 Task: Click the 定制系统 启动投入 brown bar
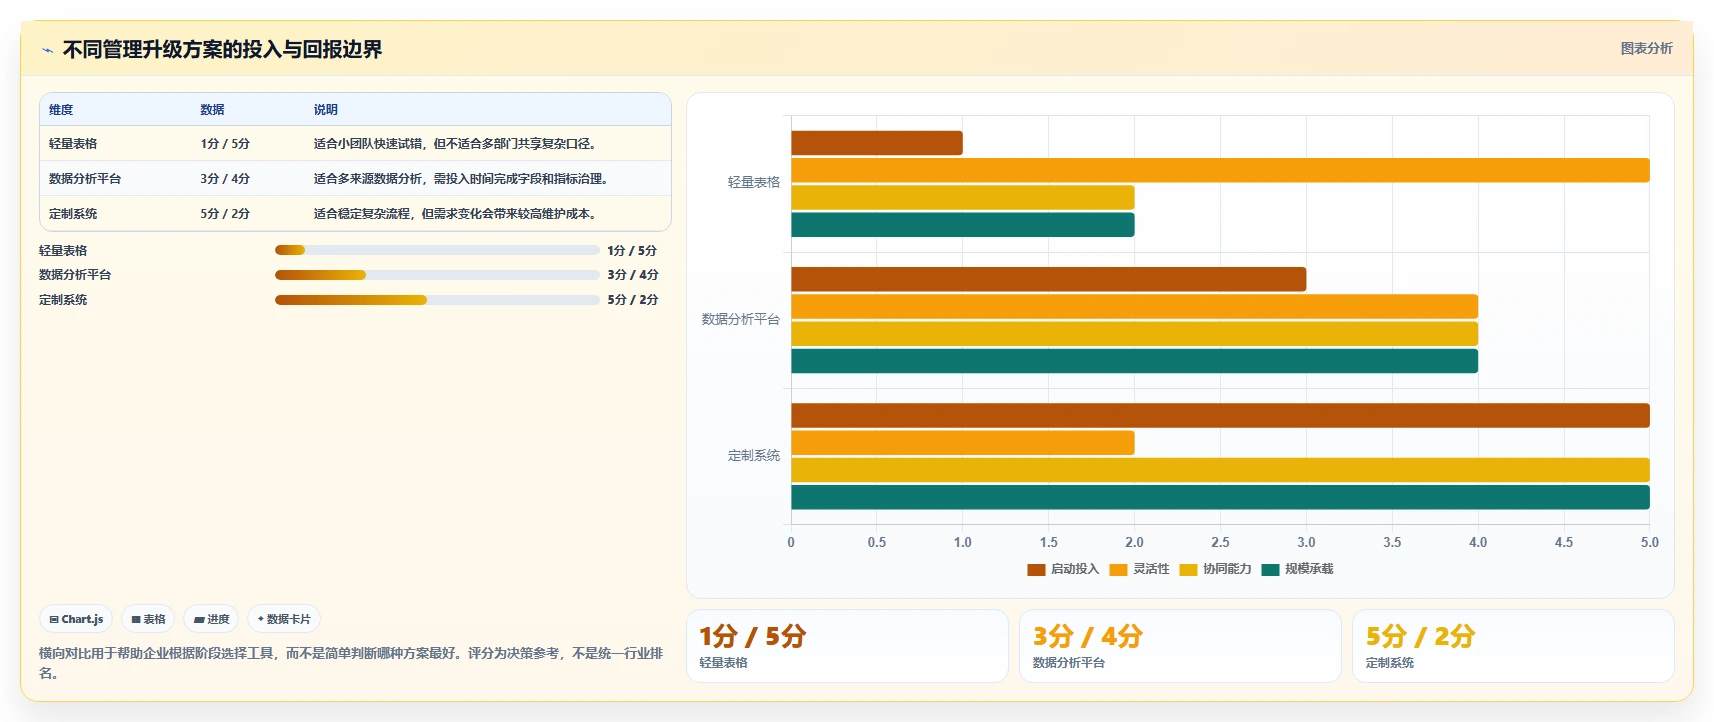pyautogui.click(x=1220, y=415)
